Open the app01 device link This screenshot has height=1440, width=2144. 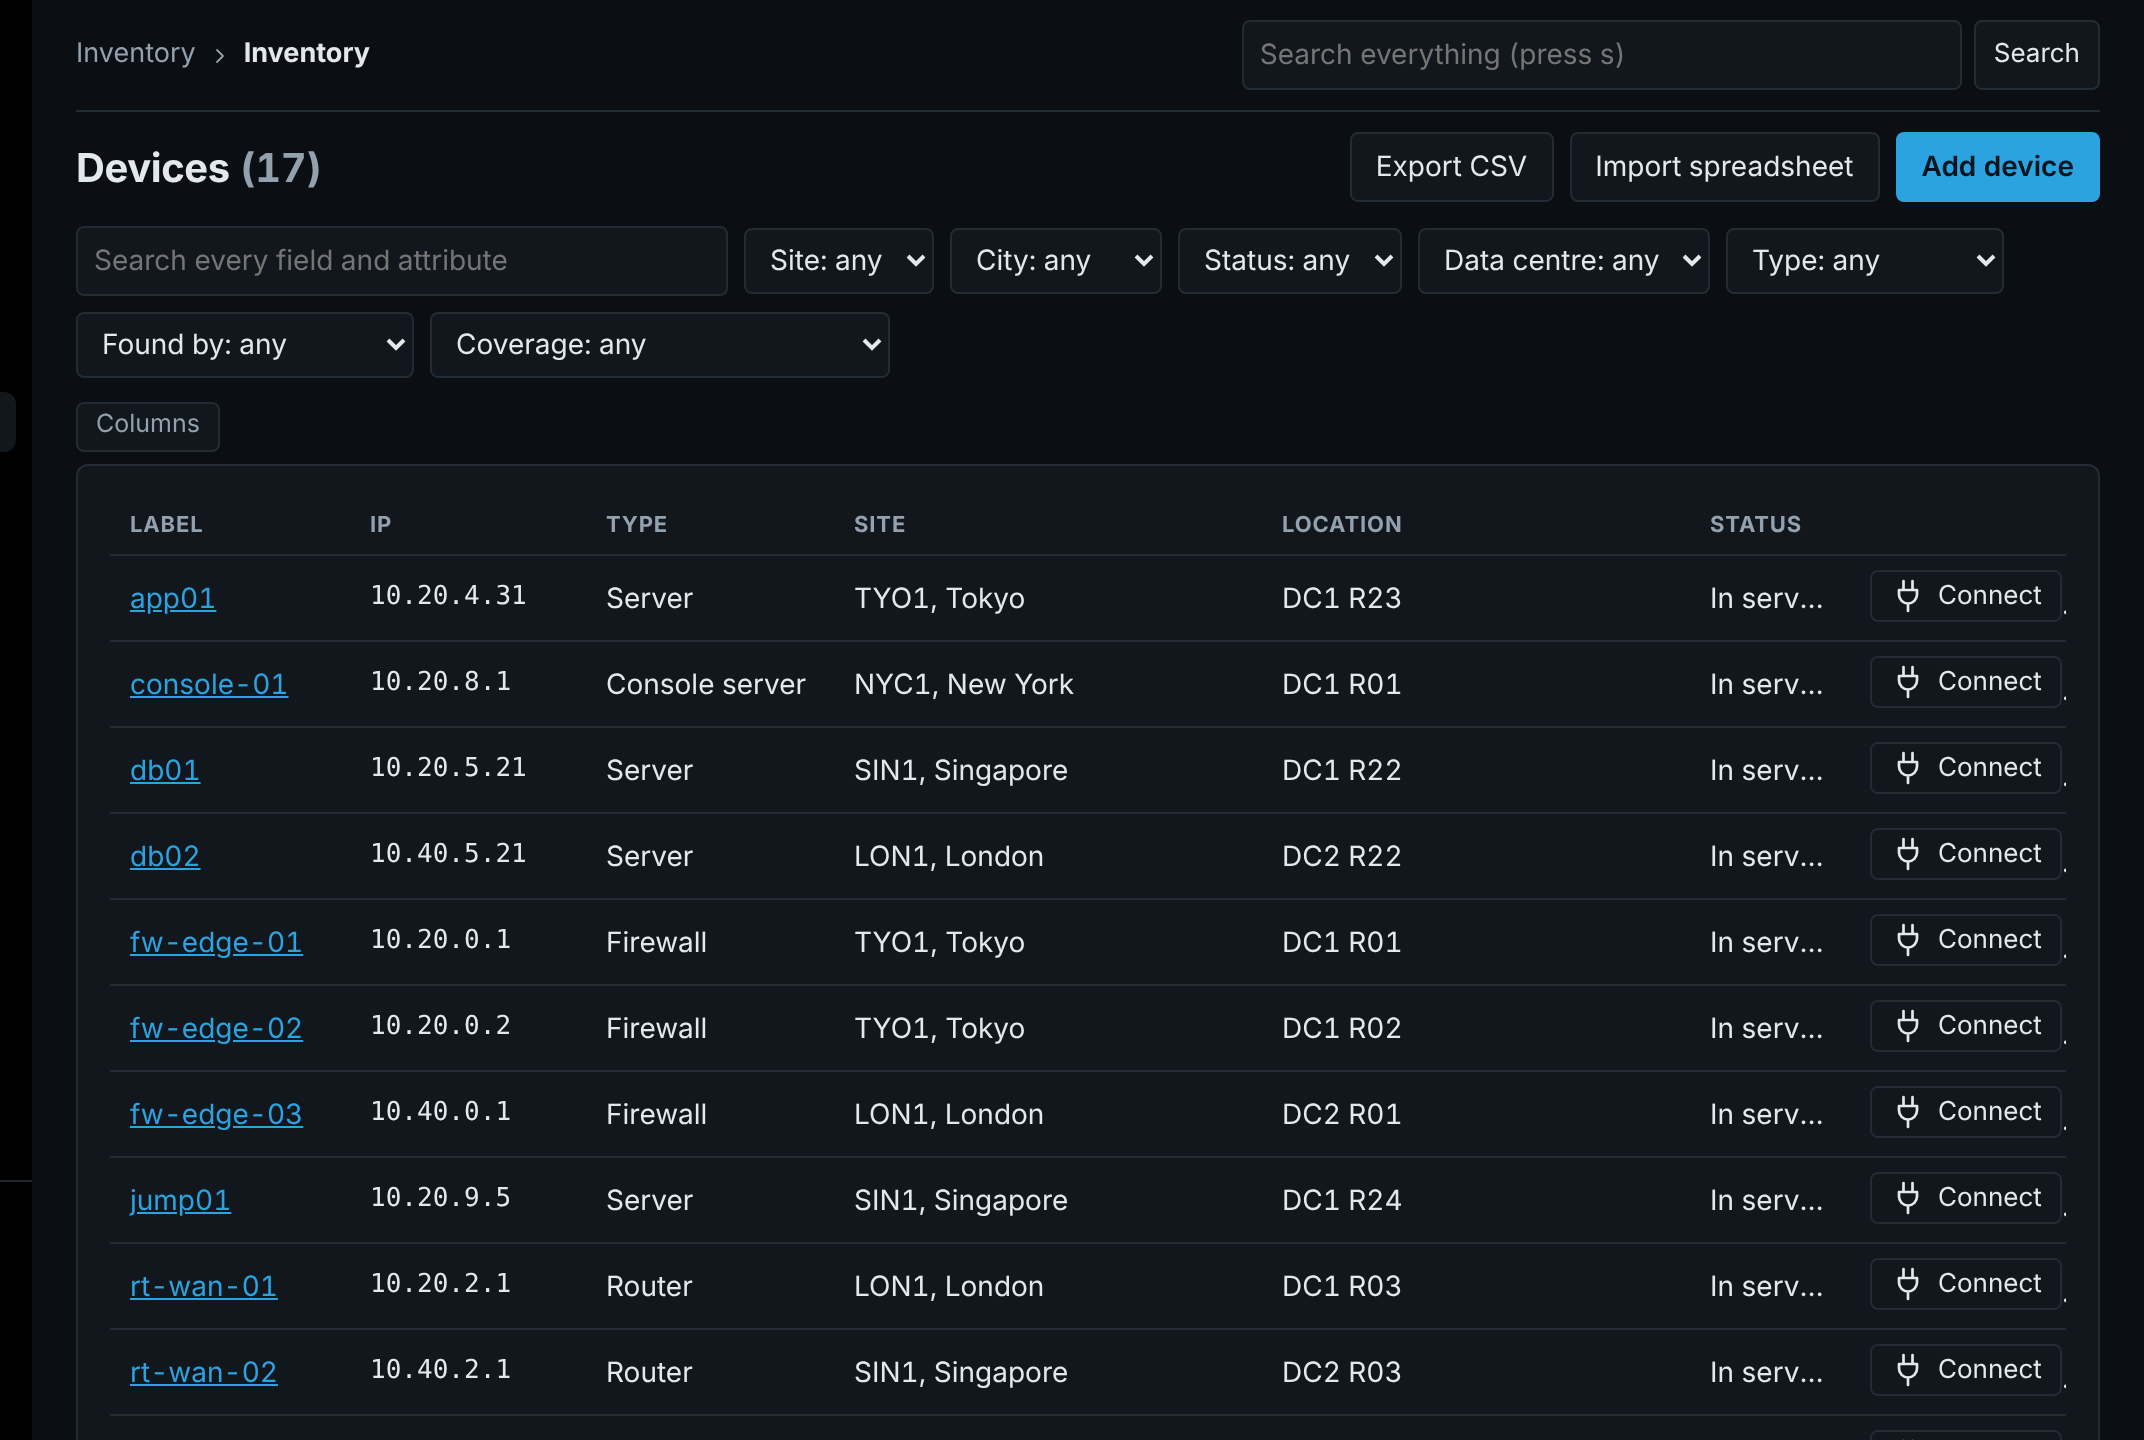pos(172,598)
